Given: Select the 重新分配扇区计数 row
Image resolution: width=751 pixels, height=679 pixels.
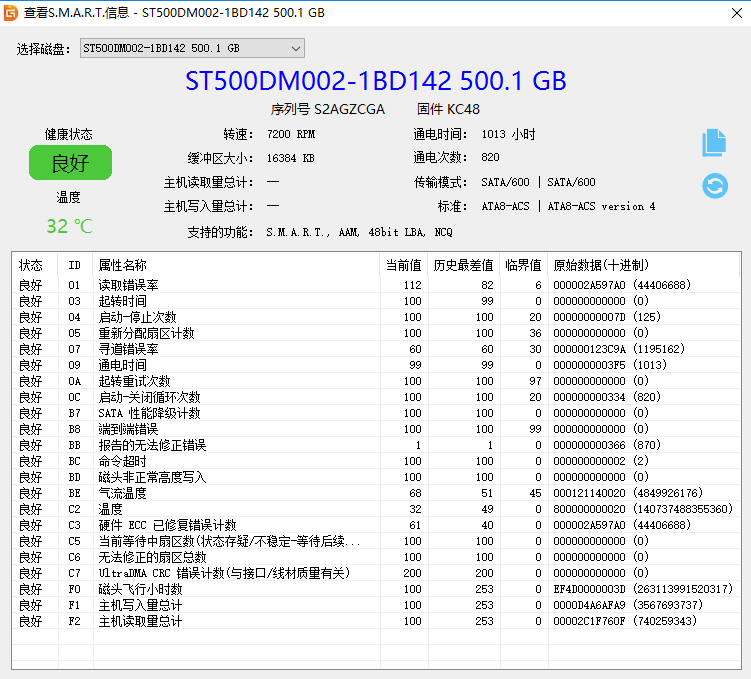Looking at the screenshot, I should point(376,333).
